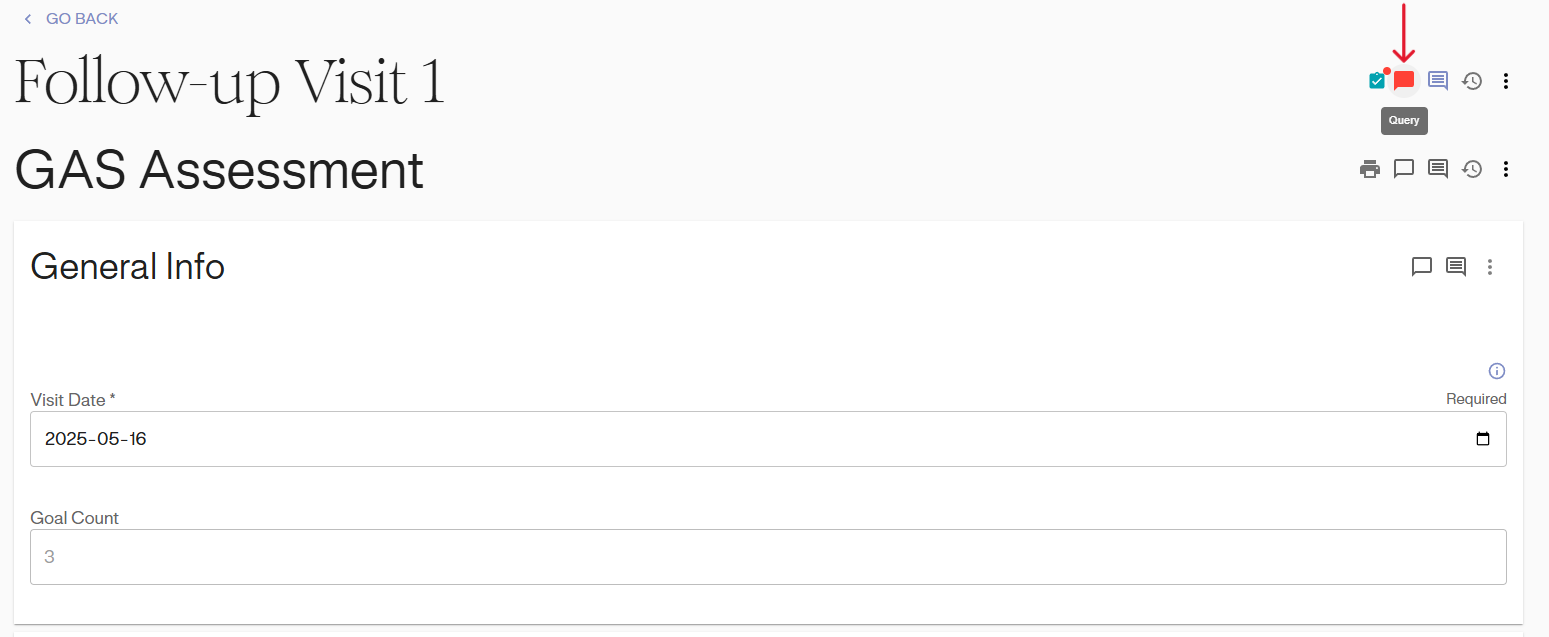Expand the GAS Assessment three-dot options menu
1549x637 pixels.
pos(1506,169)
